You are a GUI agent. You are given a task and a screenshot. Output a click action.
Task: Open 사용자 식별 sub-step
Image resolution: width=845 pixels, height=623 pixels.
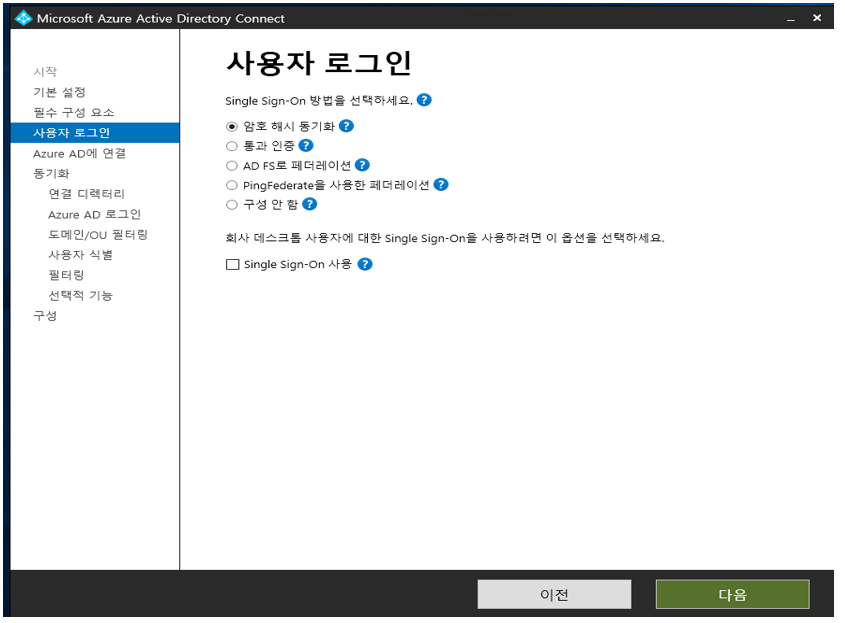(x=81, y=255)
